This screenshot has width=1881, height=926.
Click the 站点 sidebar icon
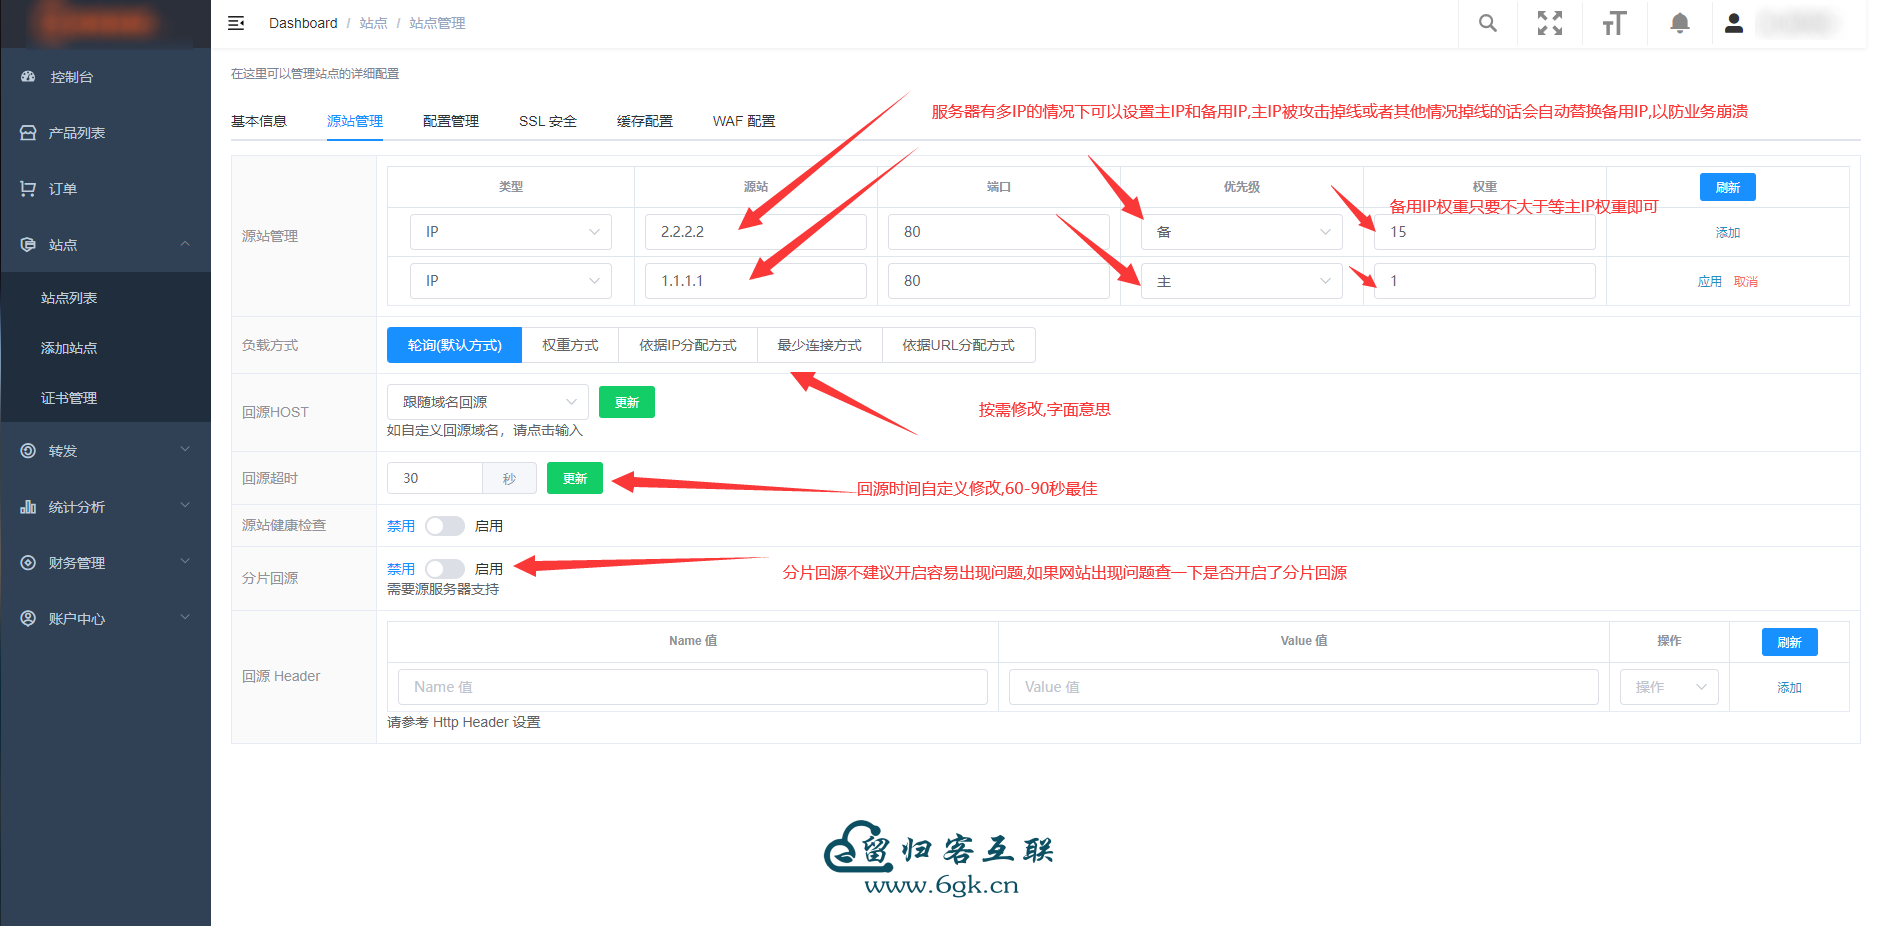[28, 245]
